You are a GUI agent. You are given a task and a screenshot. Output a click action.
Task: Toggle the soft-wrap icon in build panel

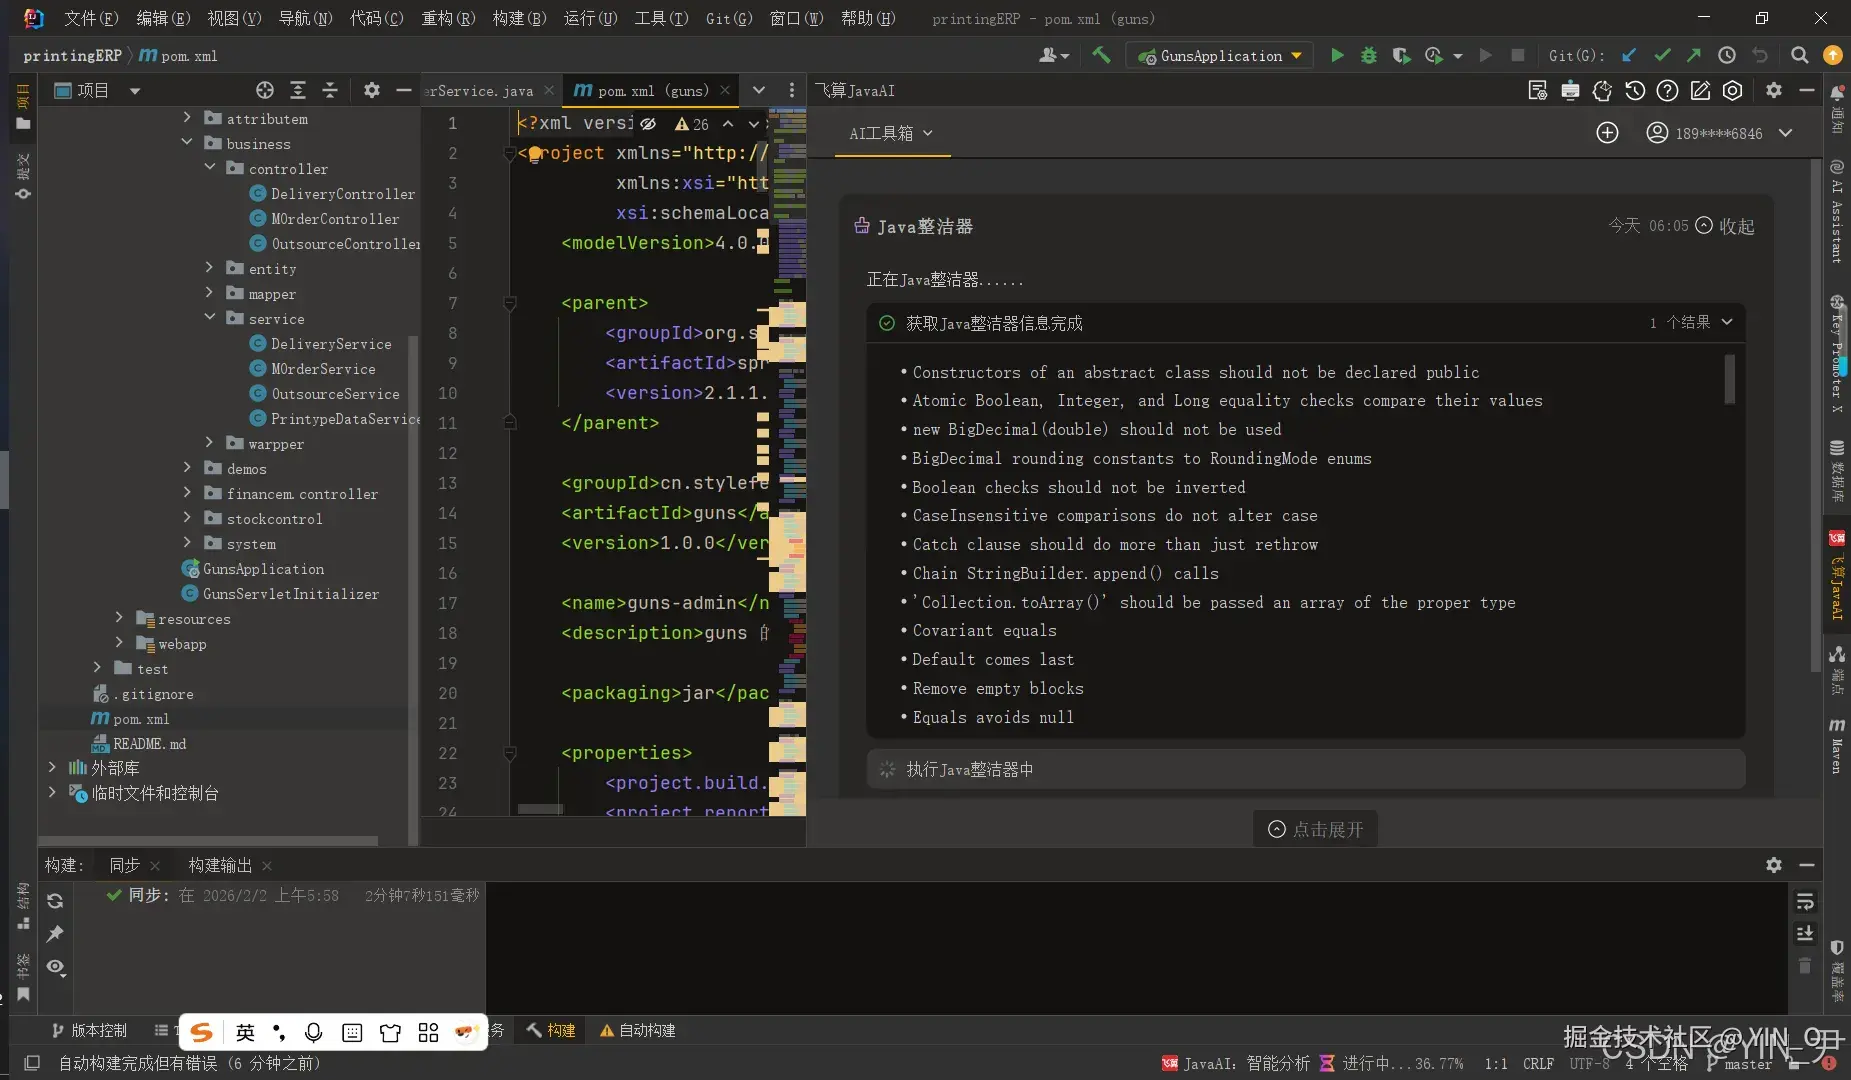pos(1805,902)
